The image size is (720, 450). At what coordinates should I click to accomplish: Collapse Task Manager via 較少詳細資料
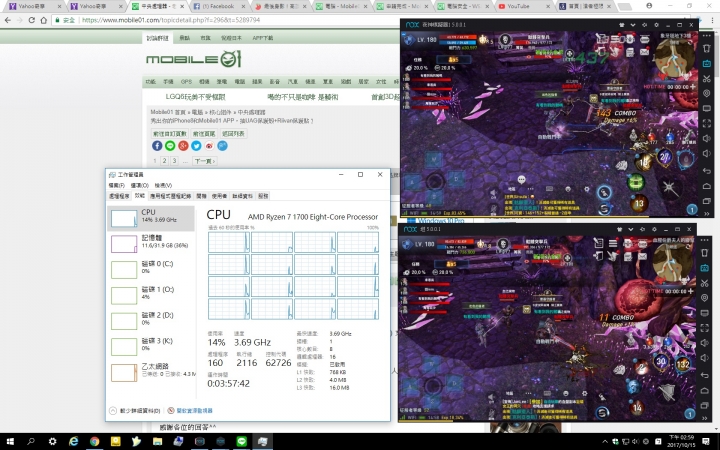click(x=135, y=411)
